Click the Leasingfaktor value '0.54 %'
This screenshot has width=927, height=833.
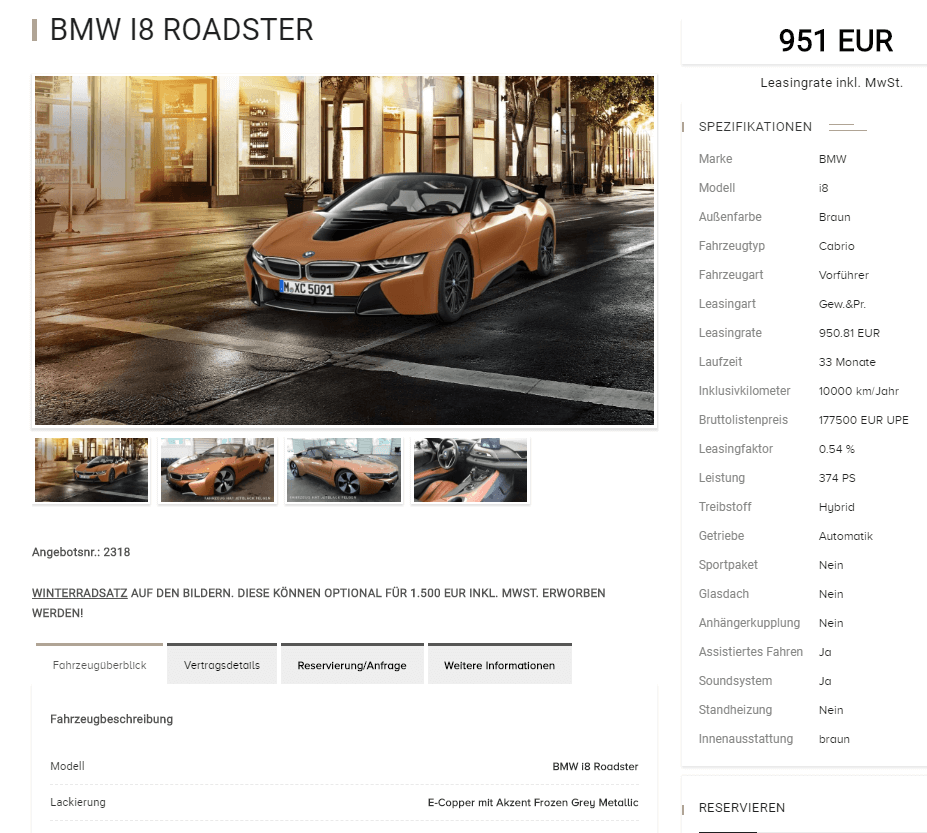(837, 449)
